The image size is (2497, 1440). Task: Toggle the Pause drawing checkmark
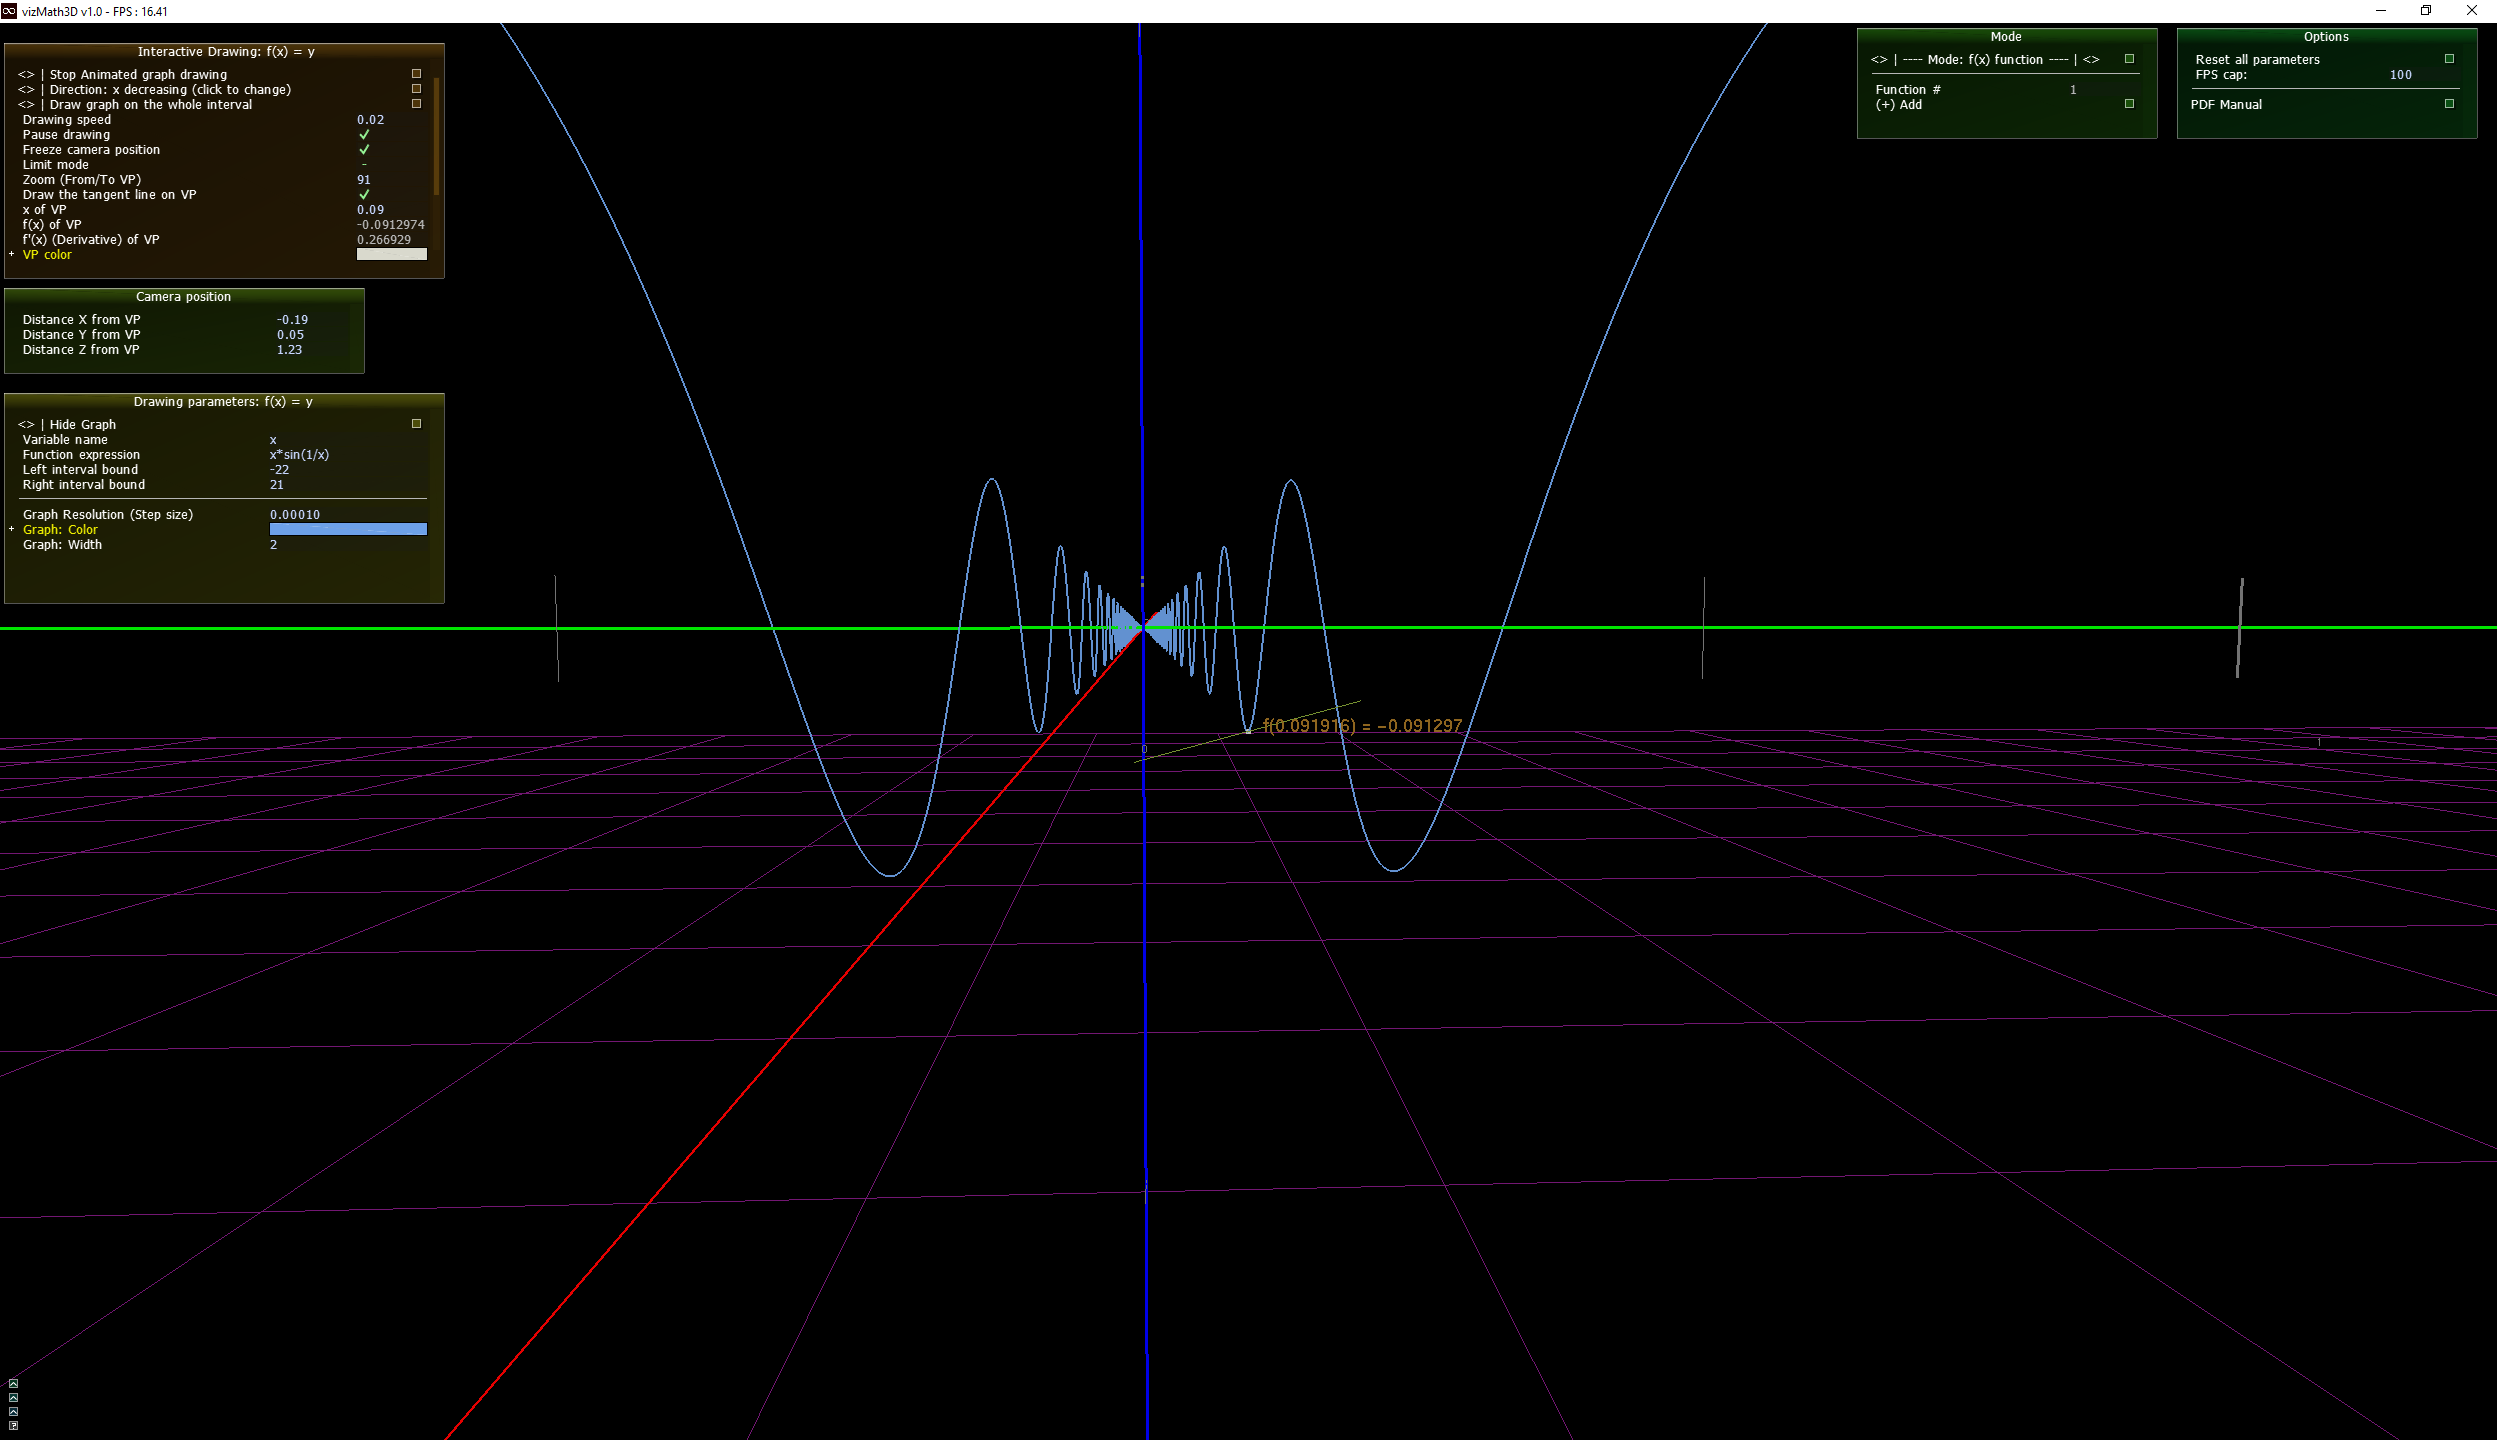[x=364, y=135]
